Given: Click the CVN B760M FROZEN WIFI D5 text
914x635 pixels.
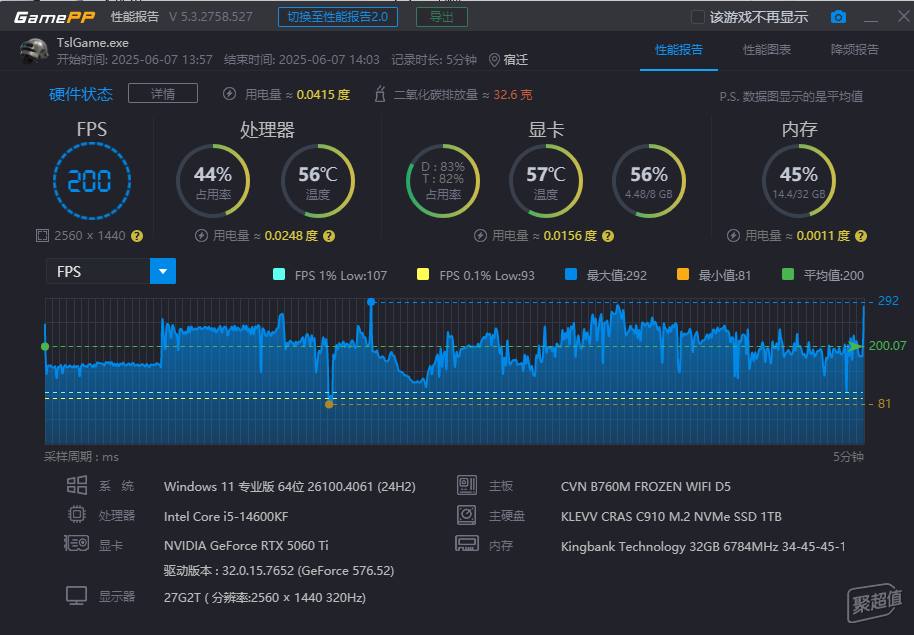Looking at the screenshot, I should point(645,486).
